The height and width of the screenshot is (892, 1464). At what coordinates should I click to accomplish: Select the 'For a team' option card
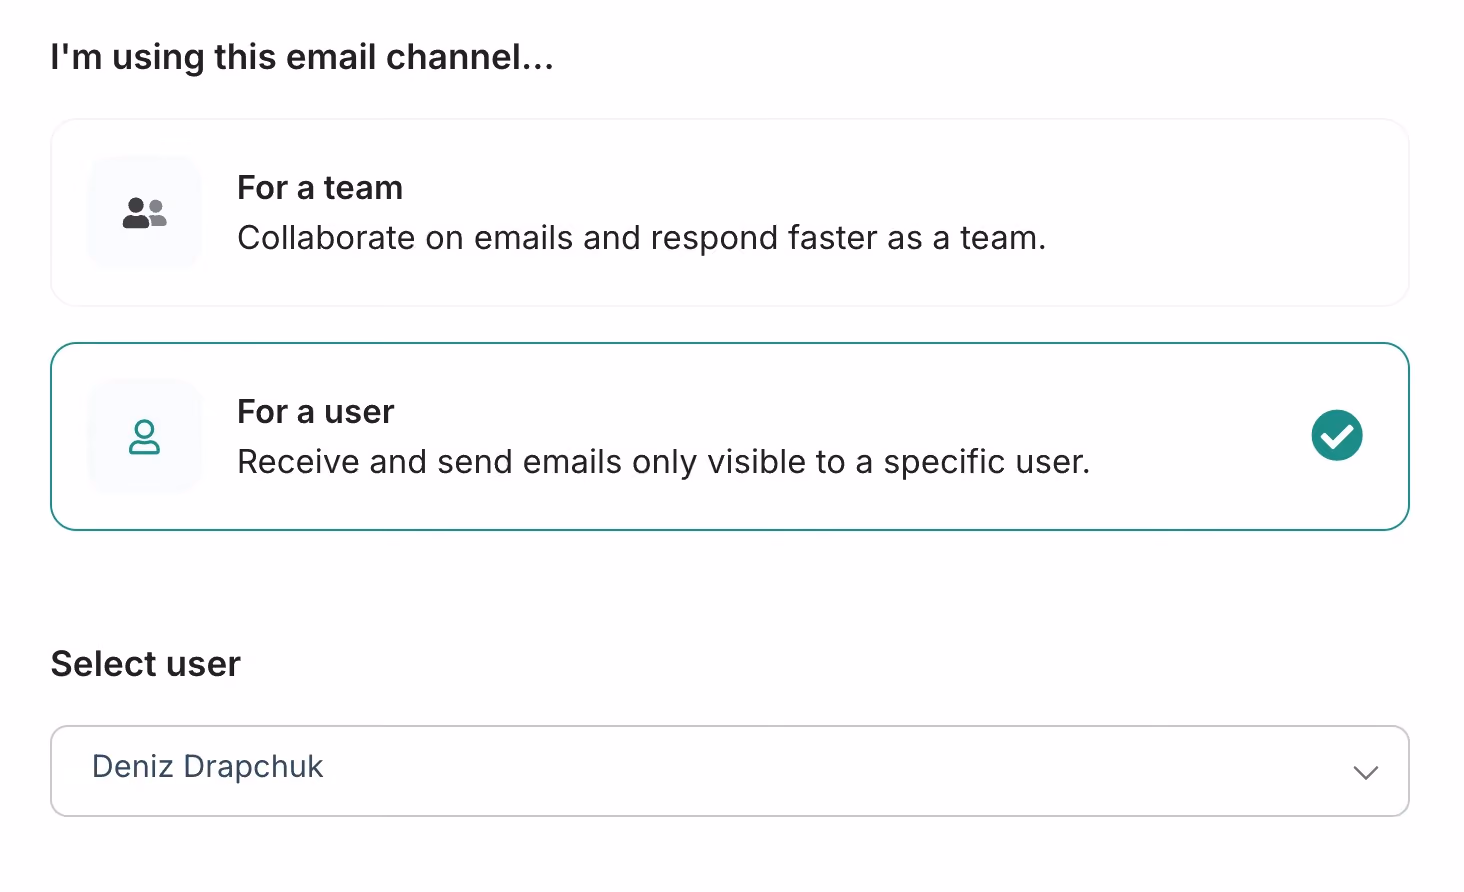coord(730,212)
